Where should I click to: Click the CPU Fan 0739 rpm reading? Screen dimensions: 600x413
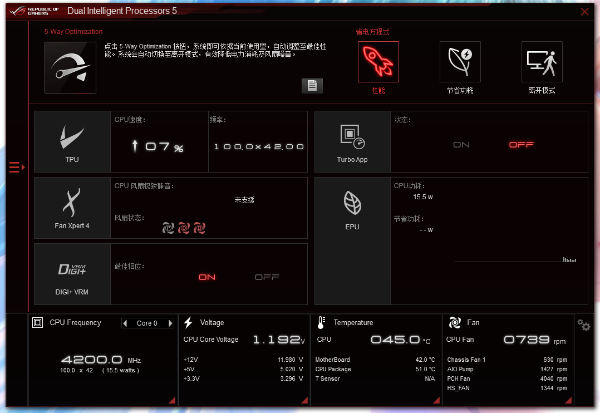534,340
